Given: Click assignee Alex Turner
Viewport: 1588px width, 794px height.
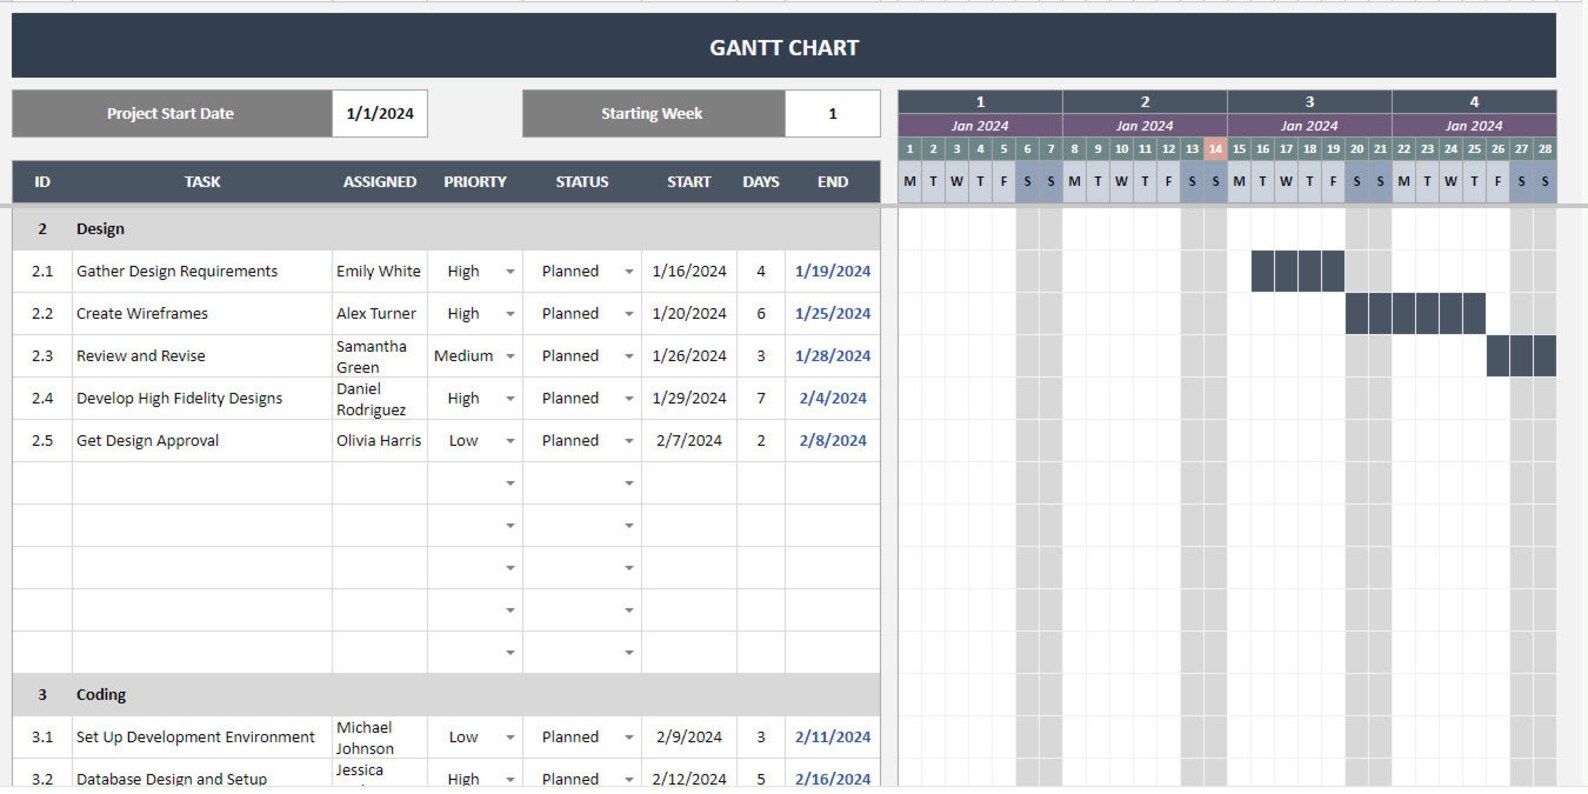Looking at the screenshot, I should coord(380,314).
